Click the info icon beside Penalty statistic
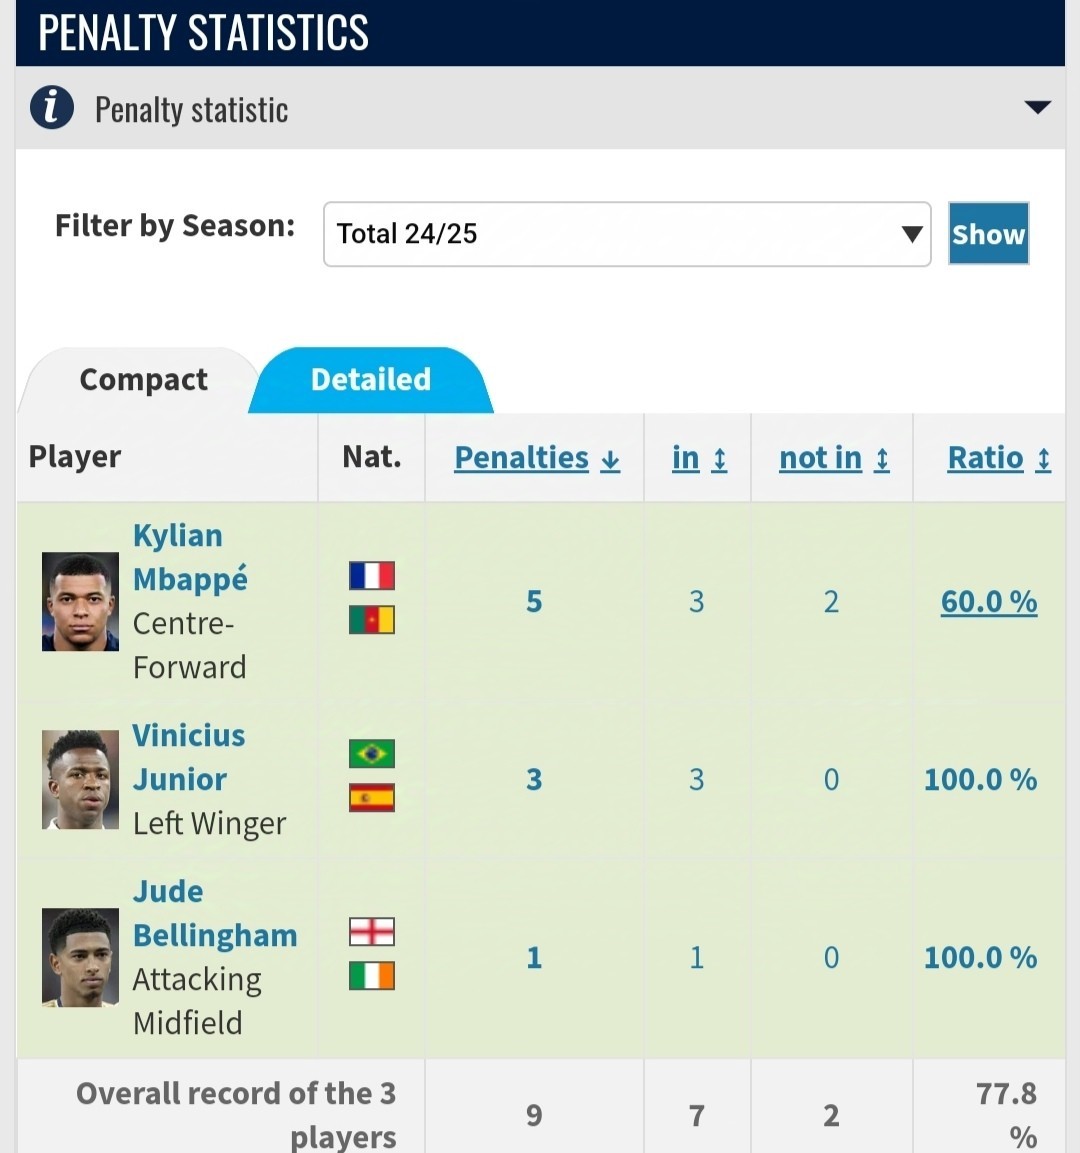The height and width of the screenshot is (1153, 1080). (x=51, y=107)
